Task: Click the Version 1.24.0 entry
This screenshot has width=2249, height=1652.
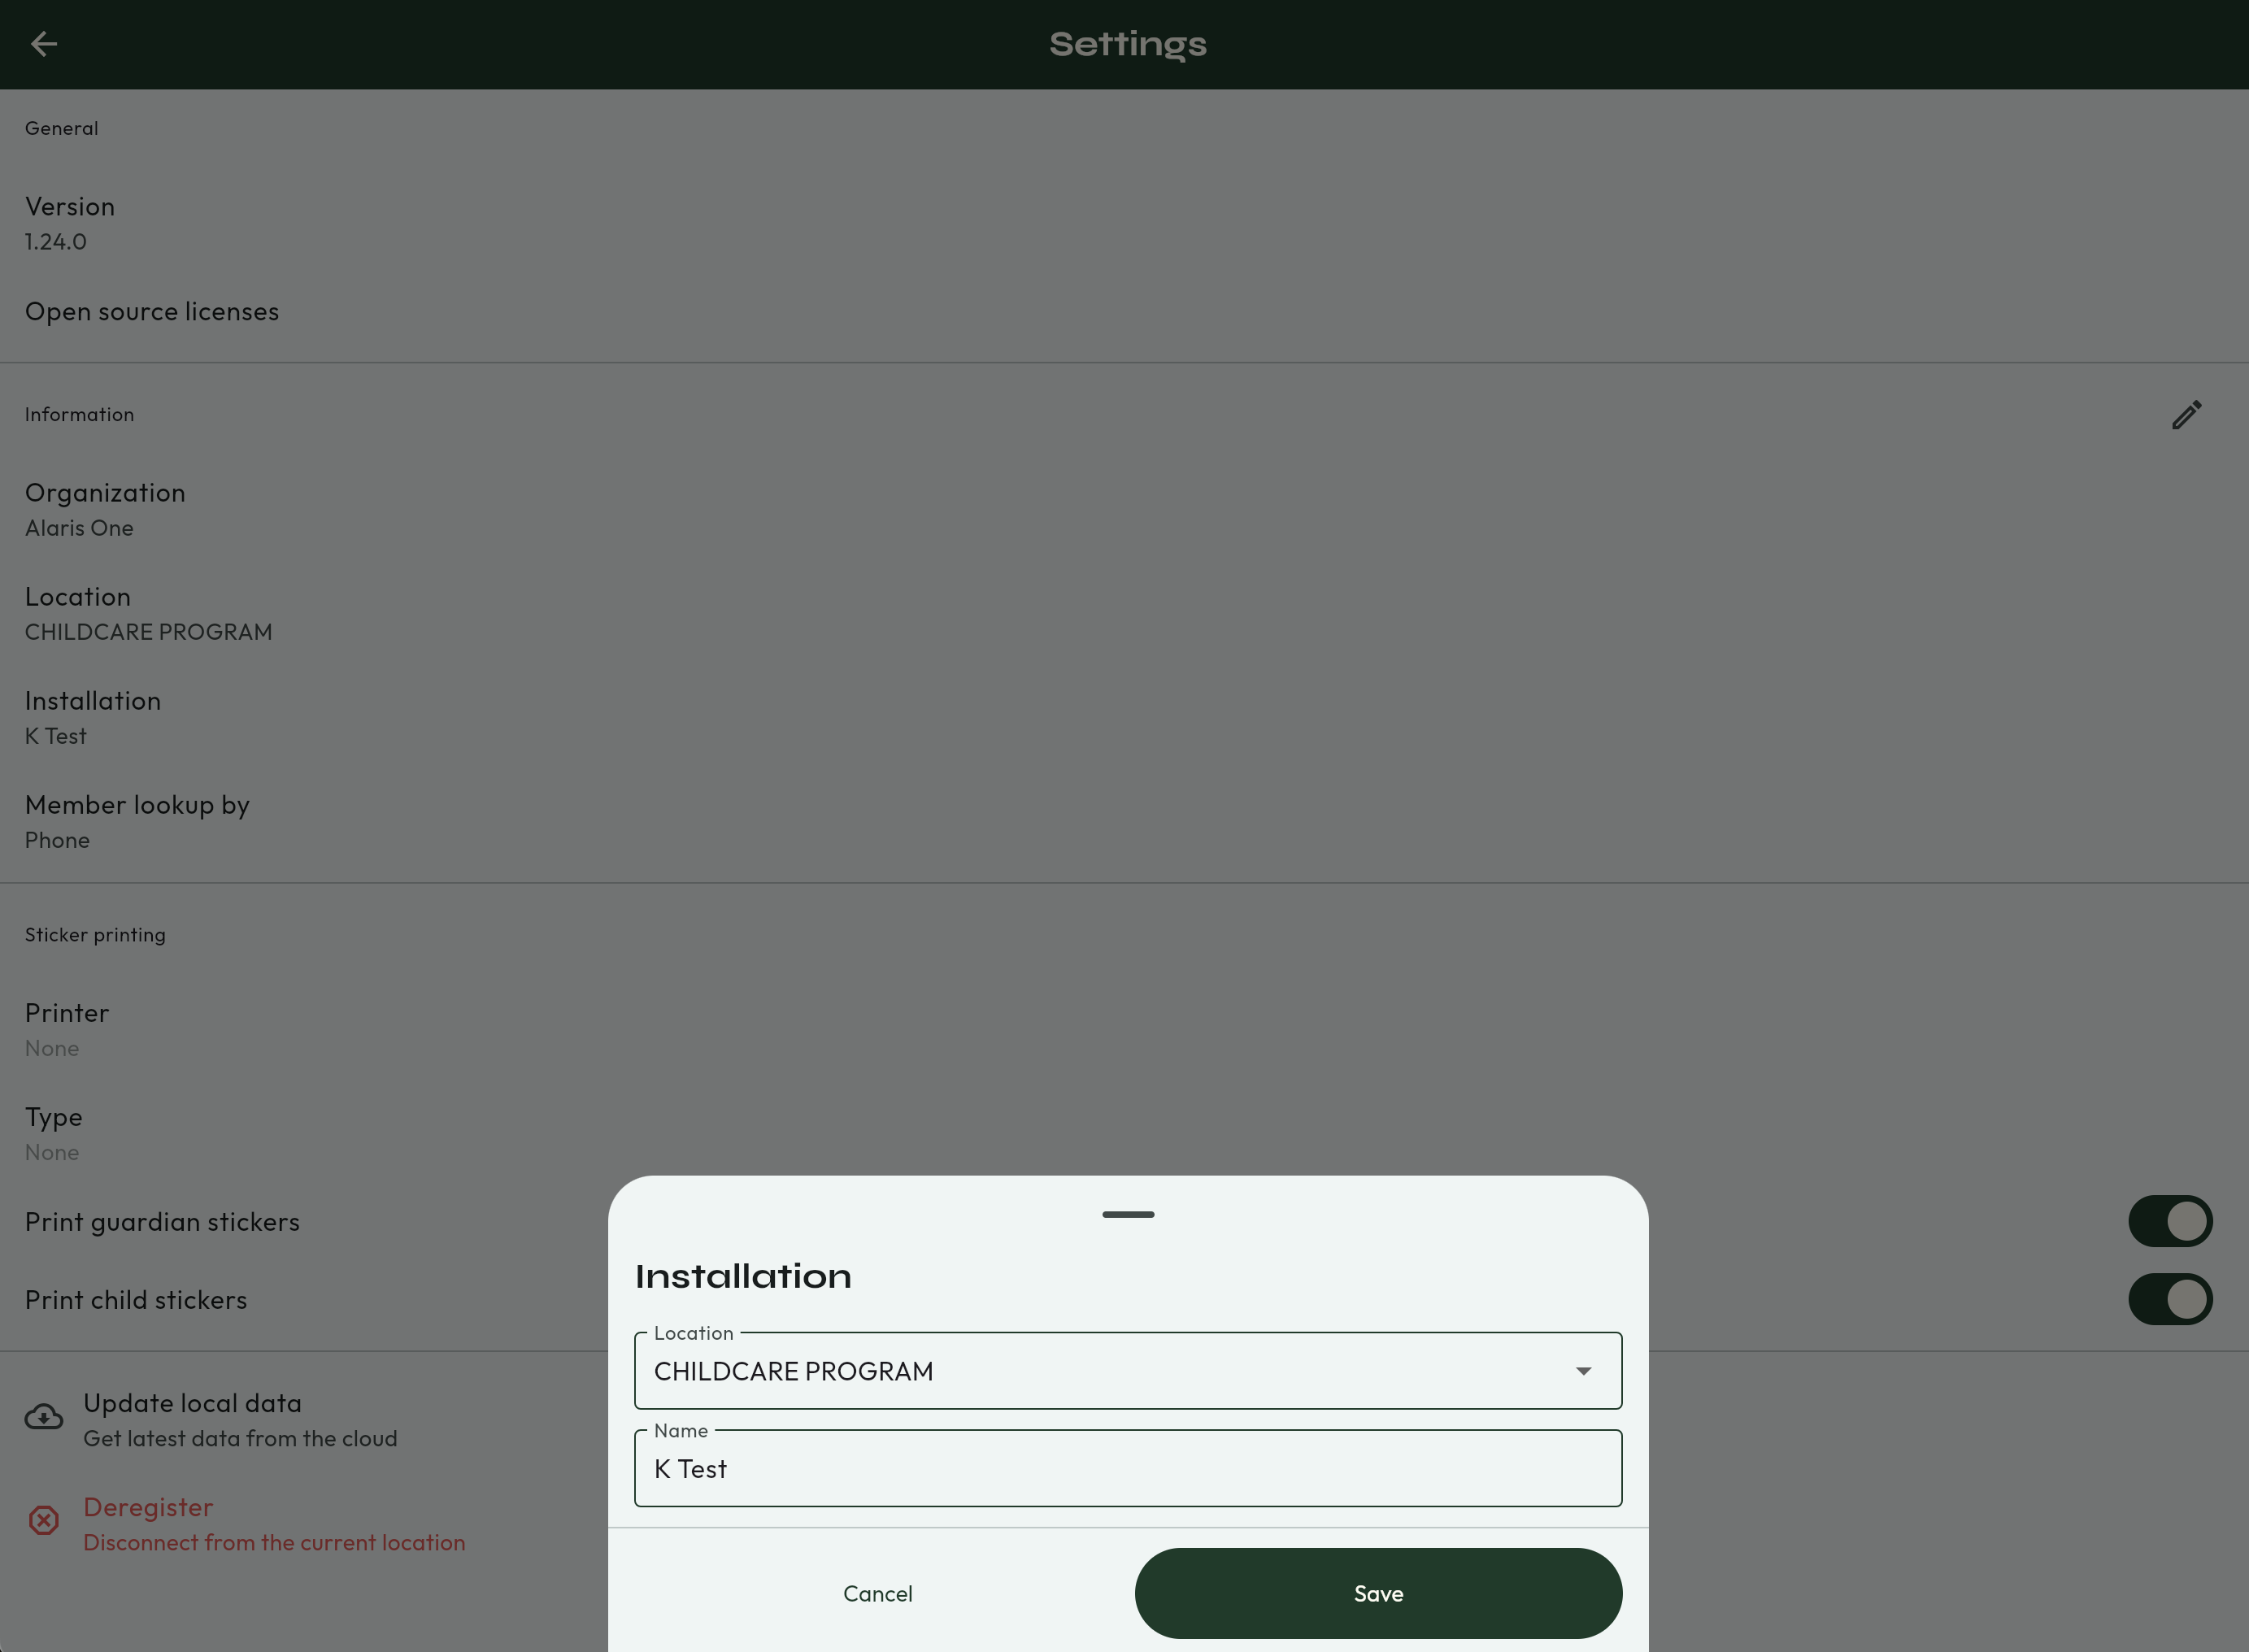Action: (70, 223)
